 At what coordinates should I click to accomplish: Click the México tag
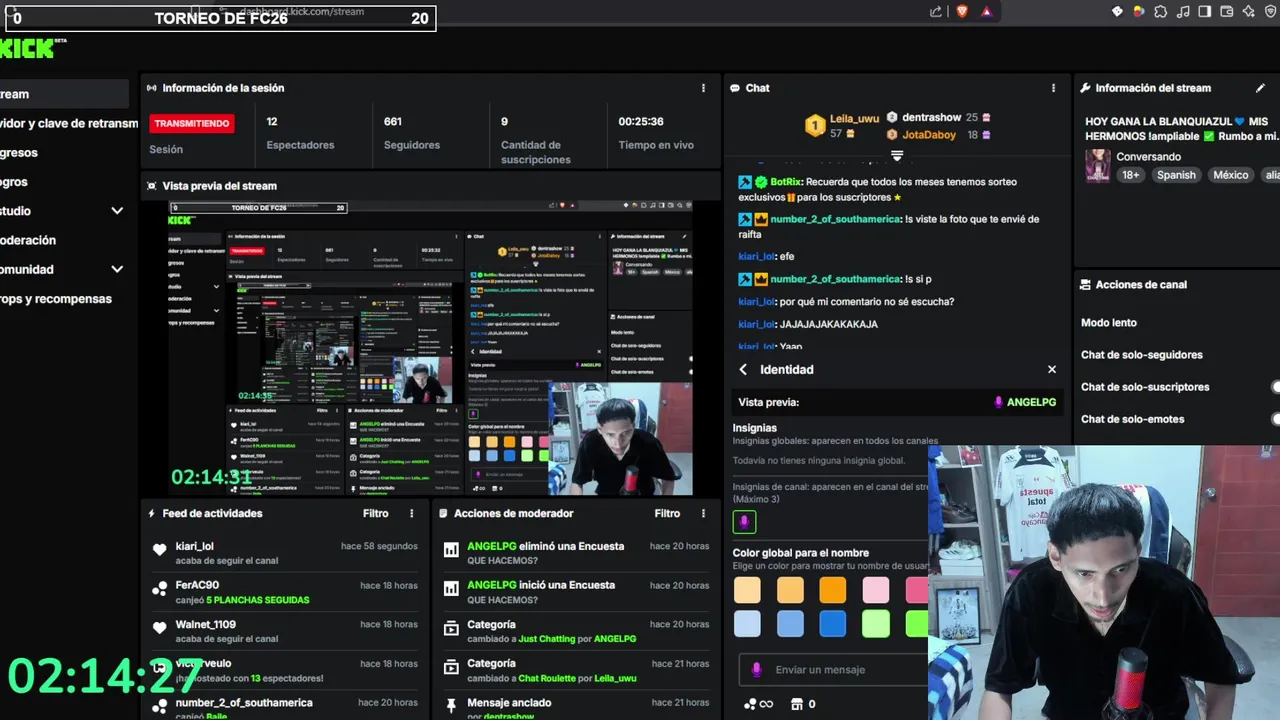tap(1231, 174)
